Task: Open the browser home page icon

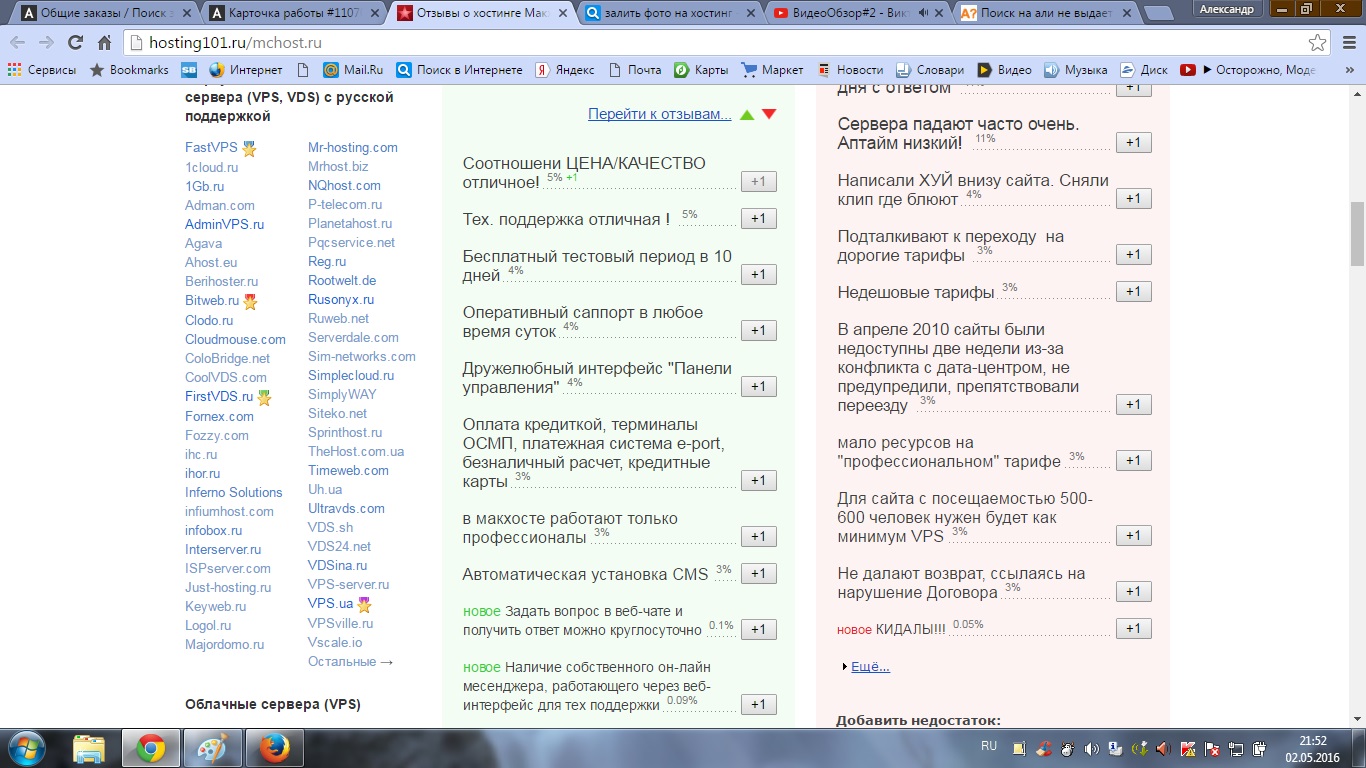Action: pos(104,43)
